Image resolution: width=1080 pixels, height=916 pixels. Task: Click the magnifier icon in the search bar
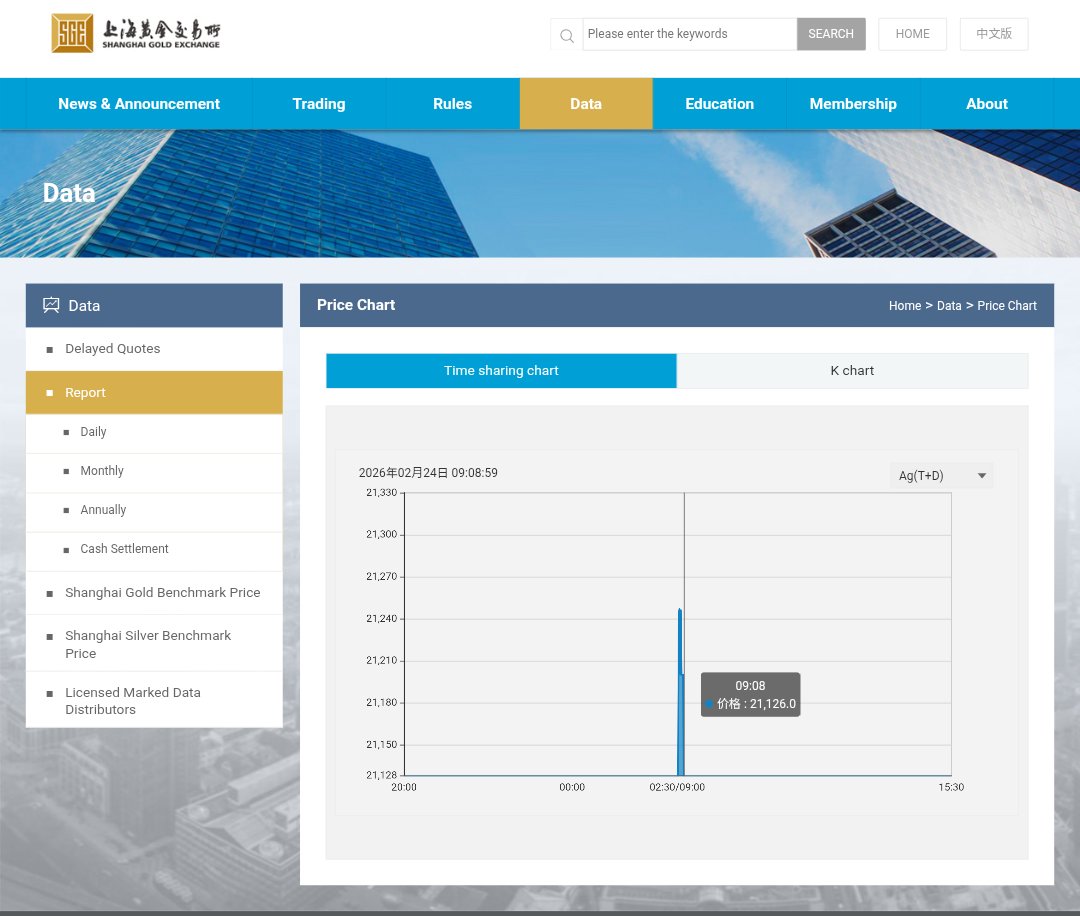coord(566,35)
